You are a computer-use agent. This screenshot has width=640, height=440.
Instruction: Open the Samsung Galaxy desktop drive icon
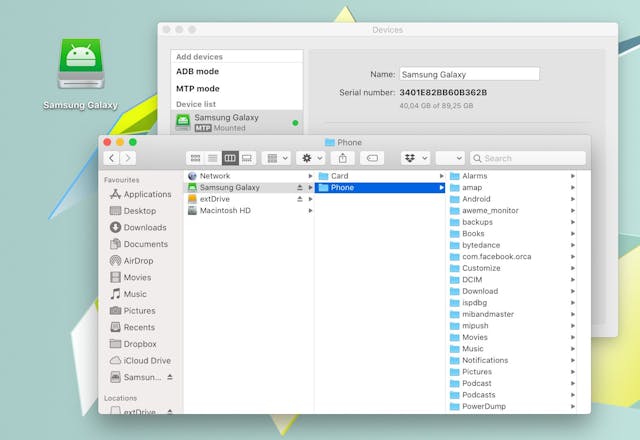point(81,64)
